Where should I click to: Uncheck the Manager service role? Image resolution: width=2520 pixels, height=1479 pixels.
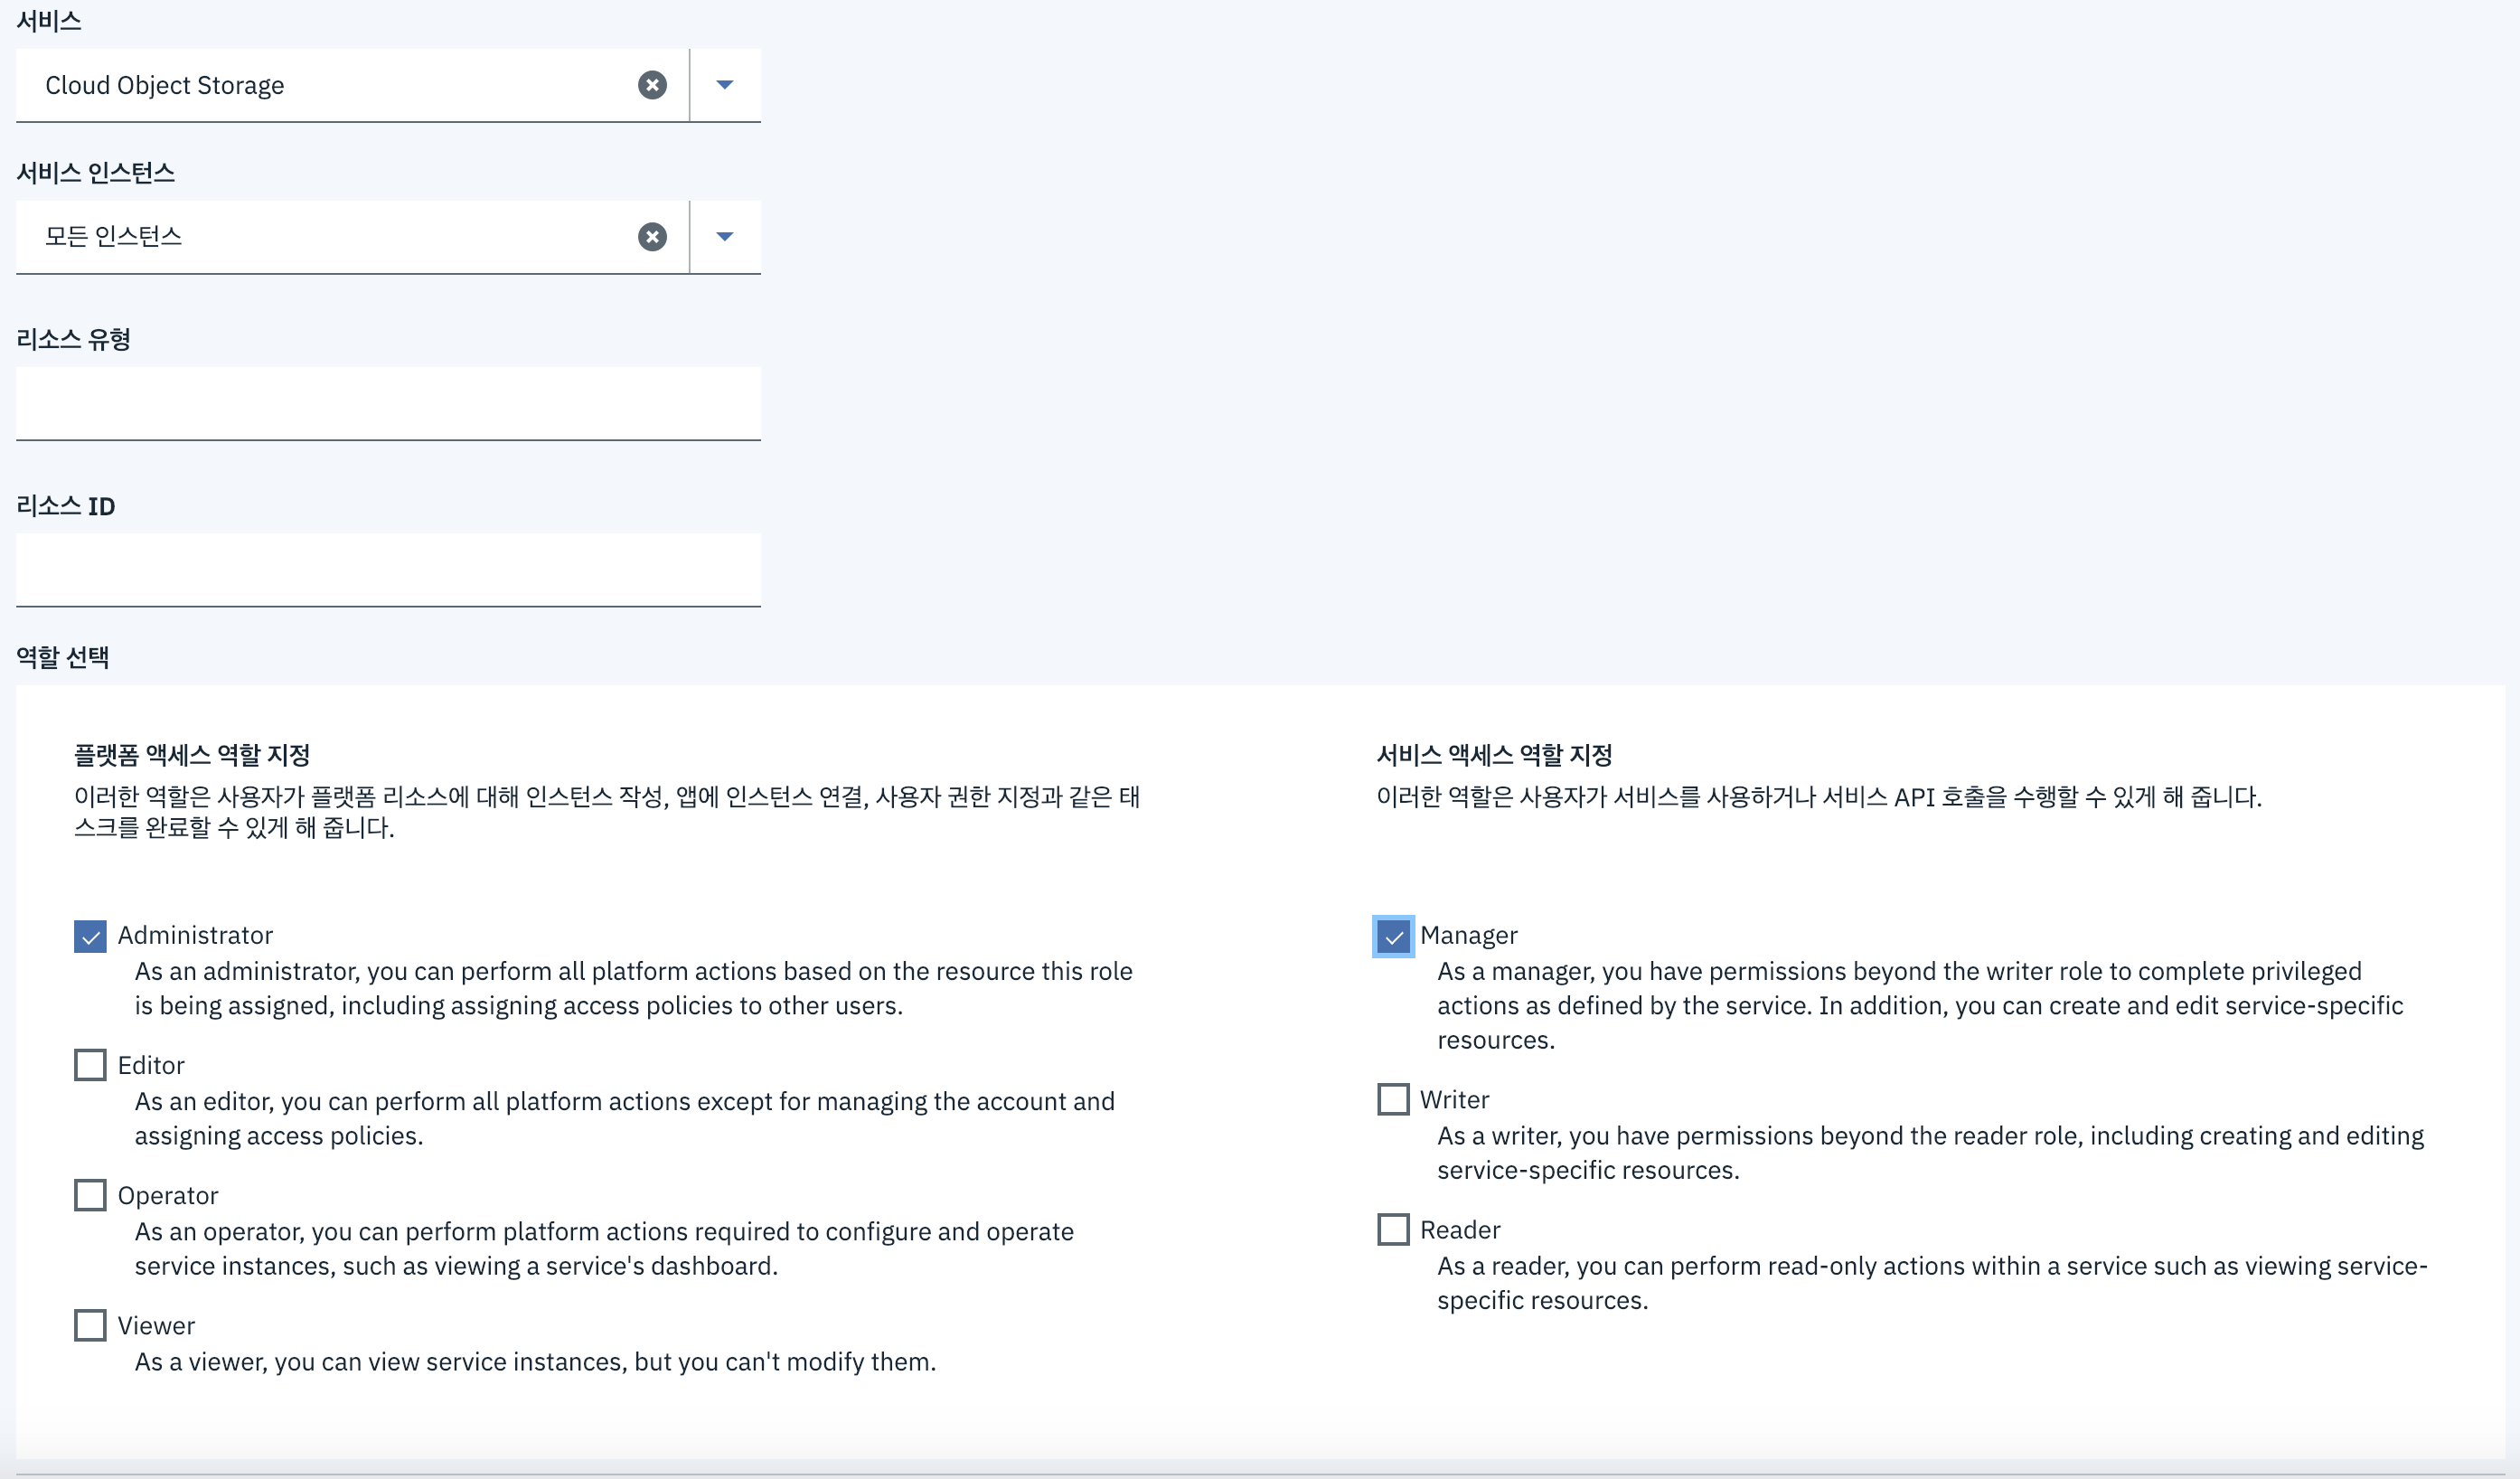[1393, 936]
